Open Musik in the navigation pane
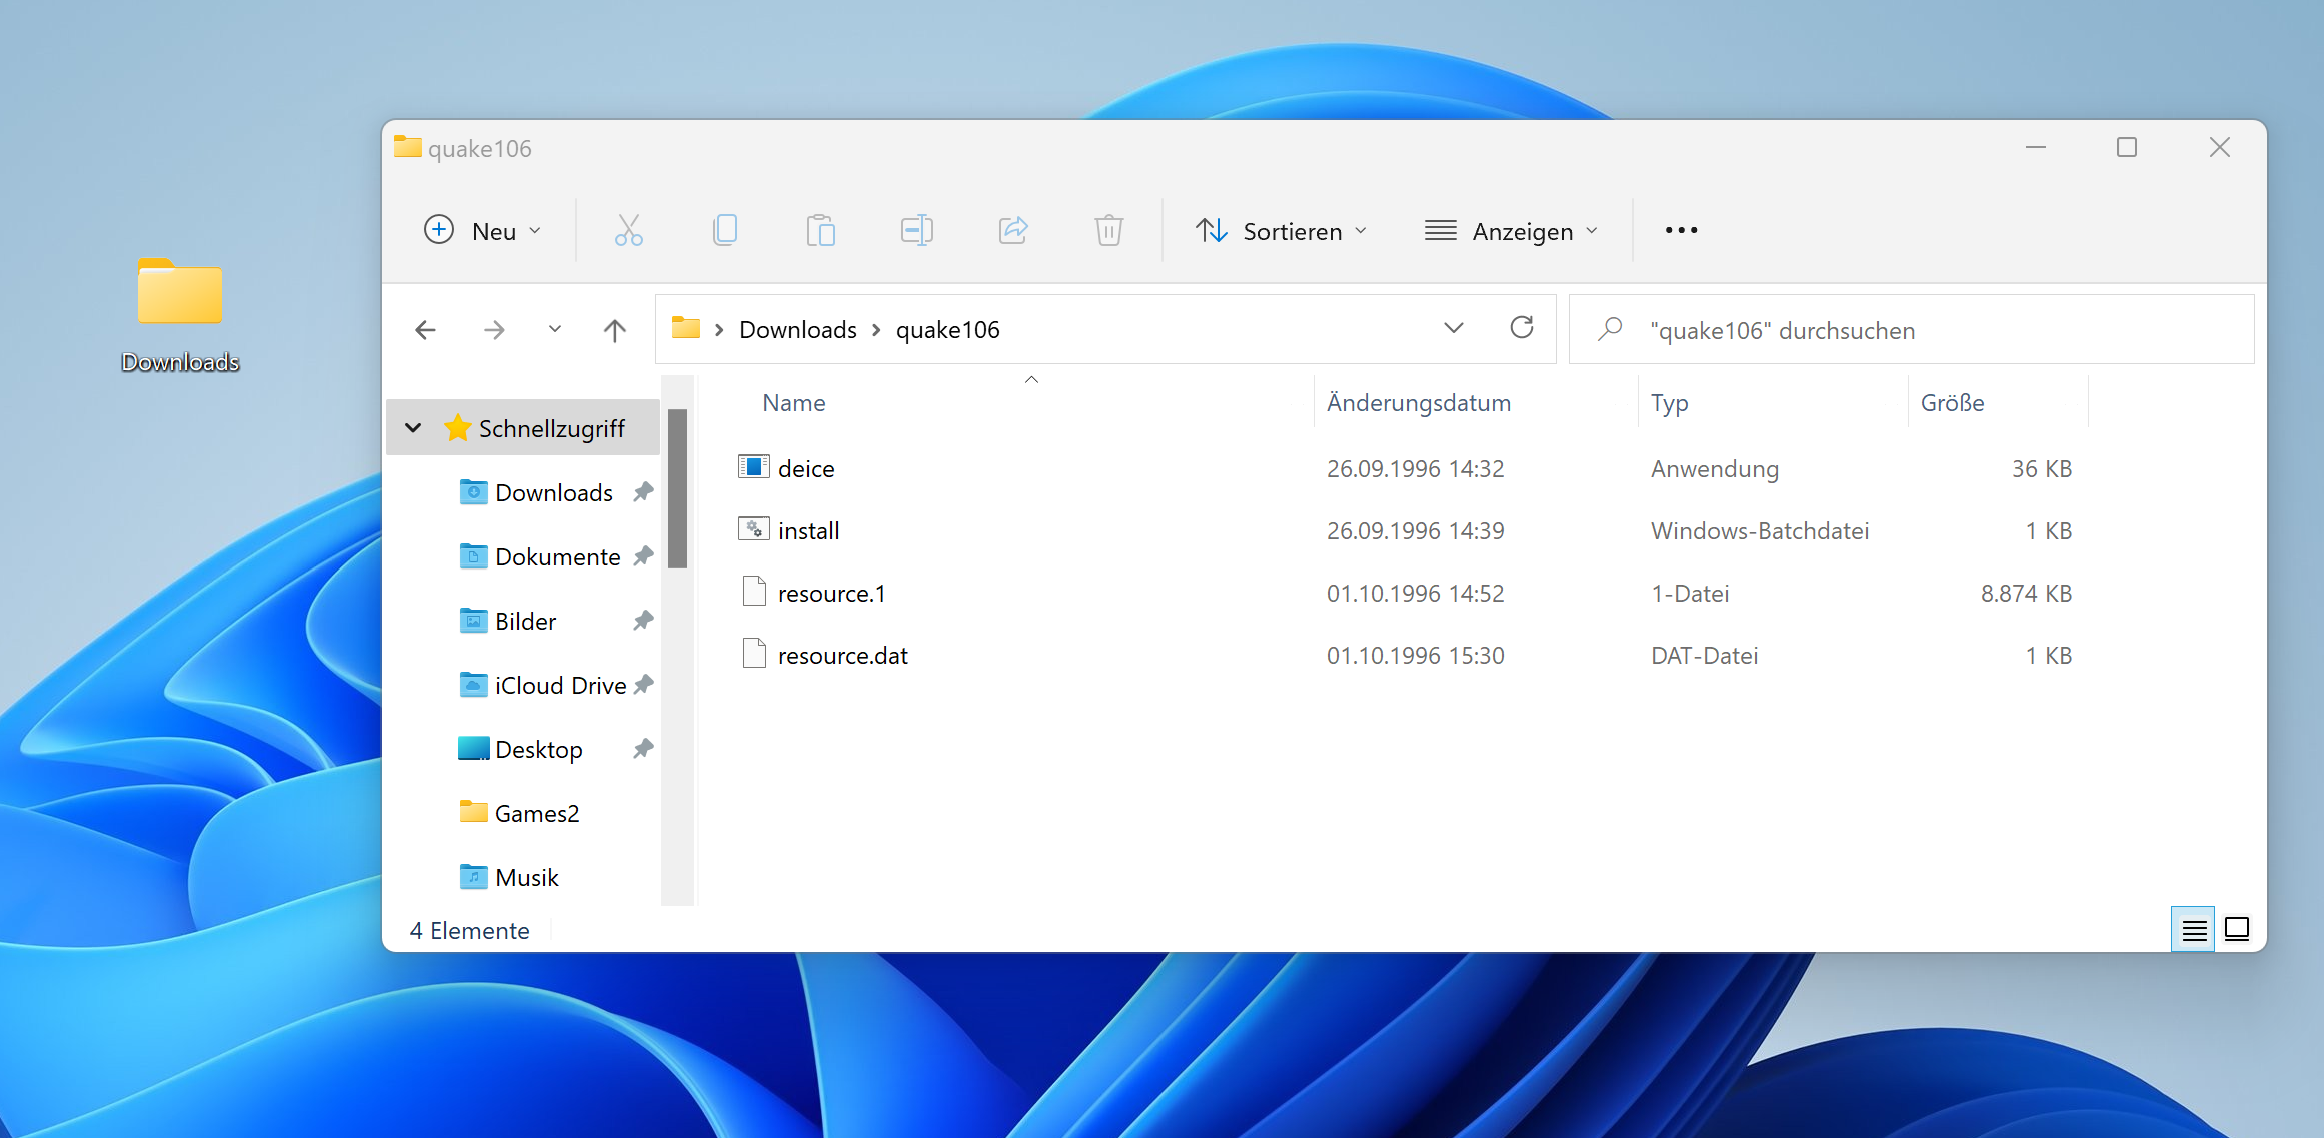The image size is (2324, 1138). click(x=527, y=877)
